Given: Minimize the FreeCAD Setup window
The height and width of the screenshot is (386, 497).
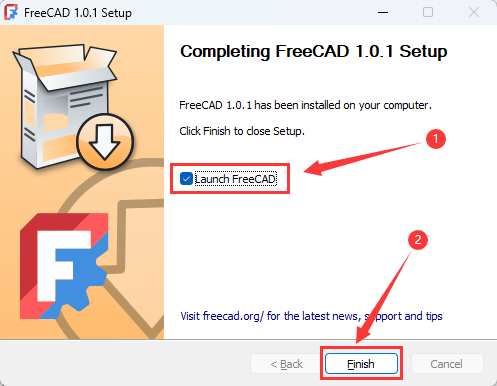Looking at the screenshot, I should (x=383, y=12).
